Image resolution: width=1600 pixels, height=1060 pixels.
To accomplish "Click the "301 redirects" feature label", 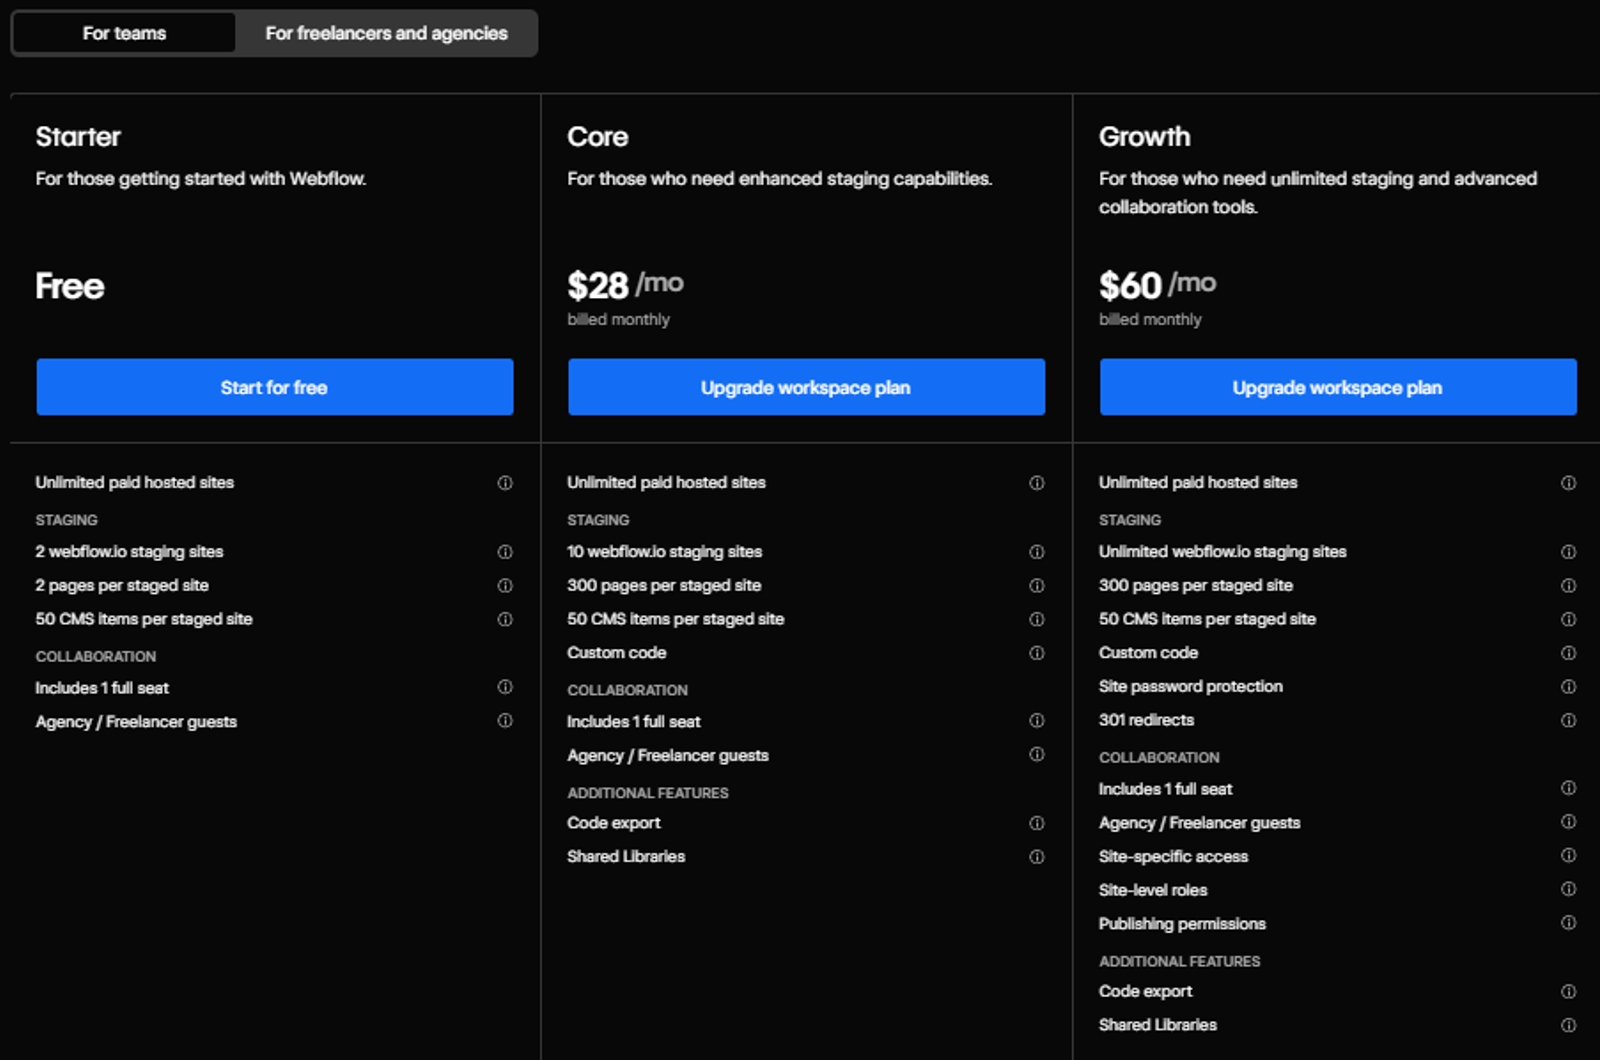I will 1147,720.
